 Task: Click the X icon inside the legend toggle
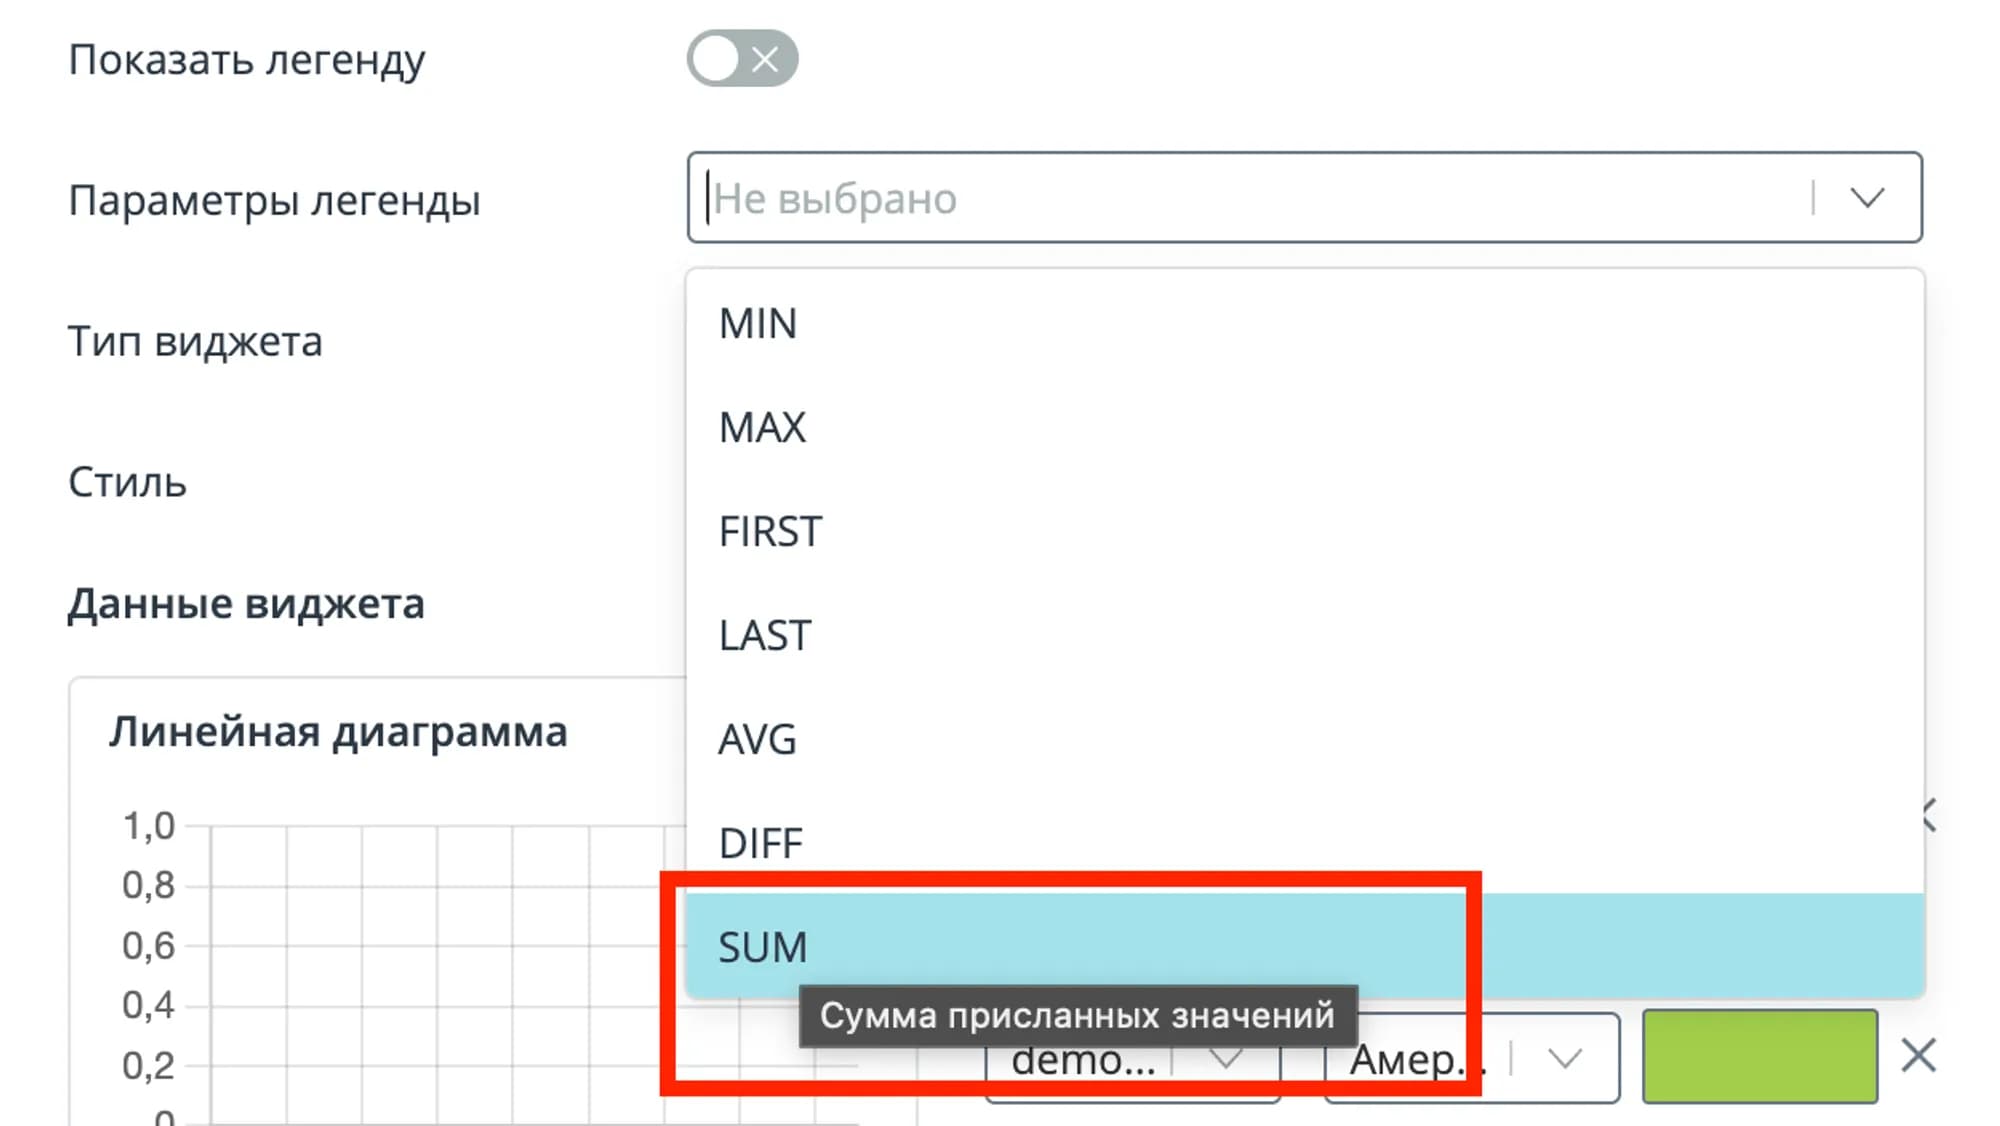[x=765, y=59]
